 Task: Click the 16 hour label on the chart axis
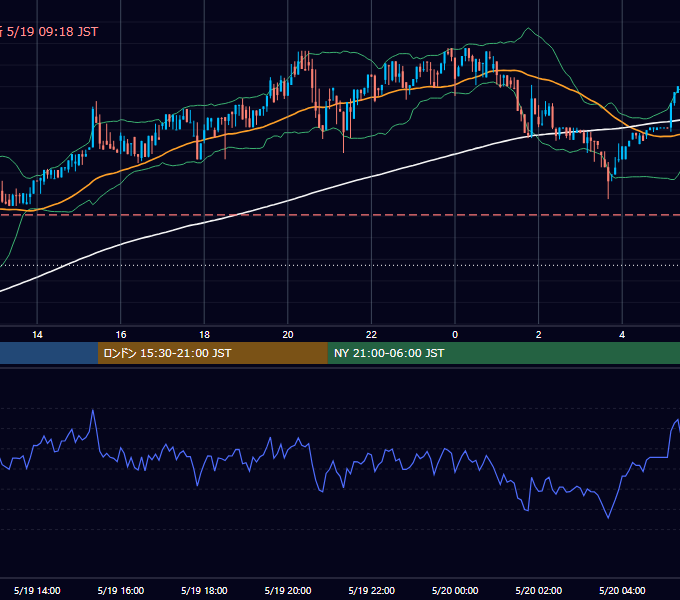(121, 335)
